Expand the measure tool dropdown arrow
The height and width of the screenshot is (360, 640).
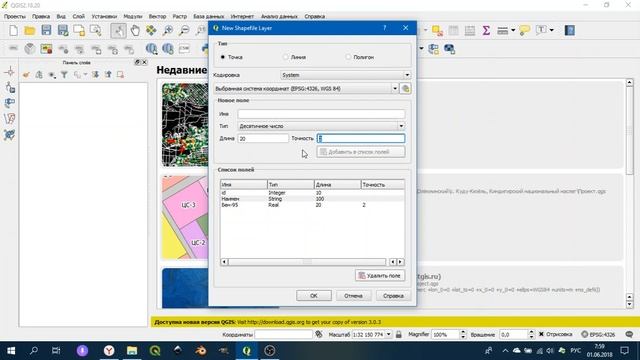point(513,30)
